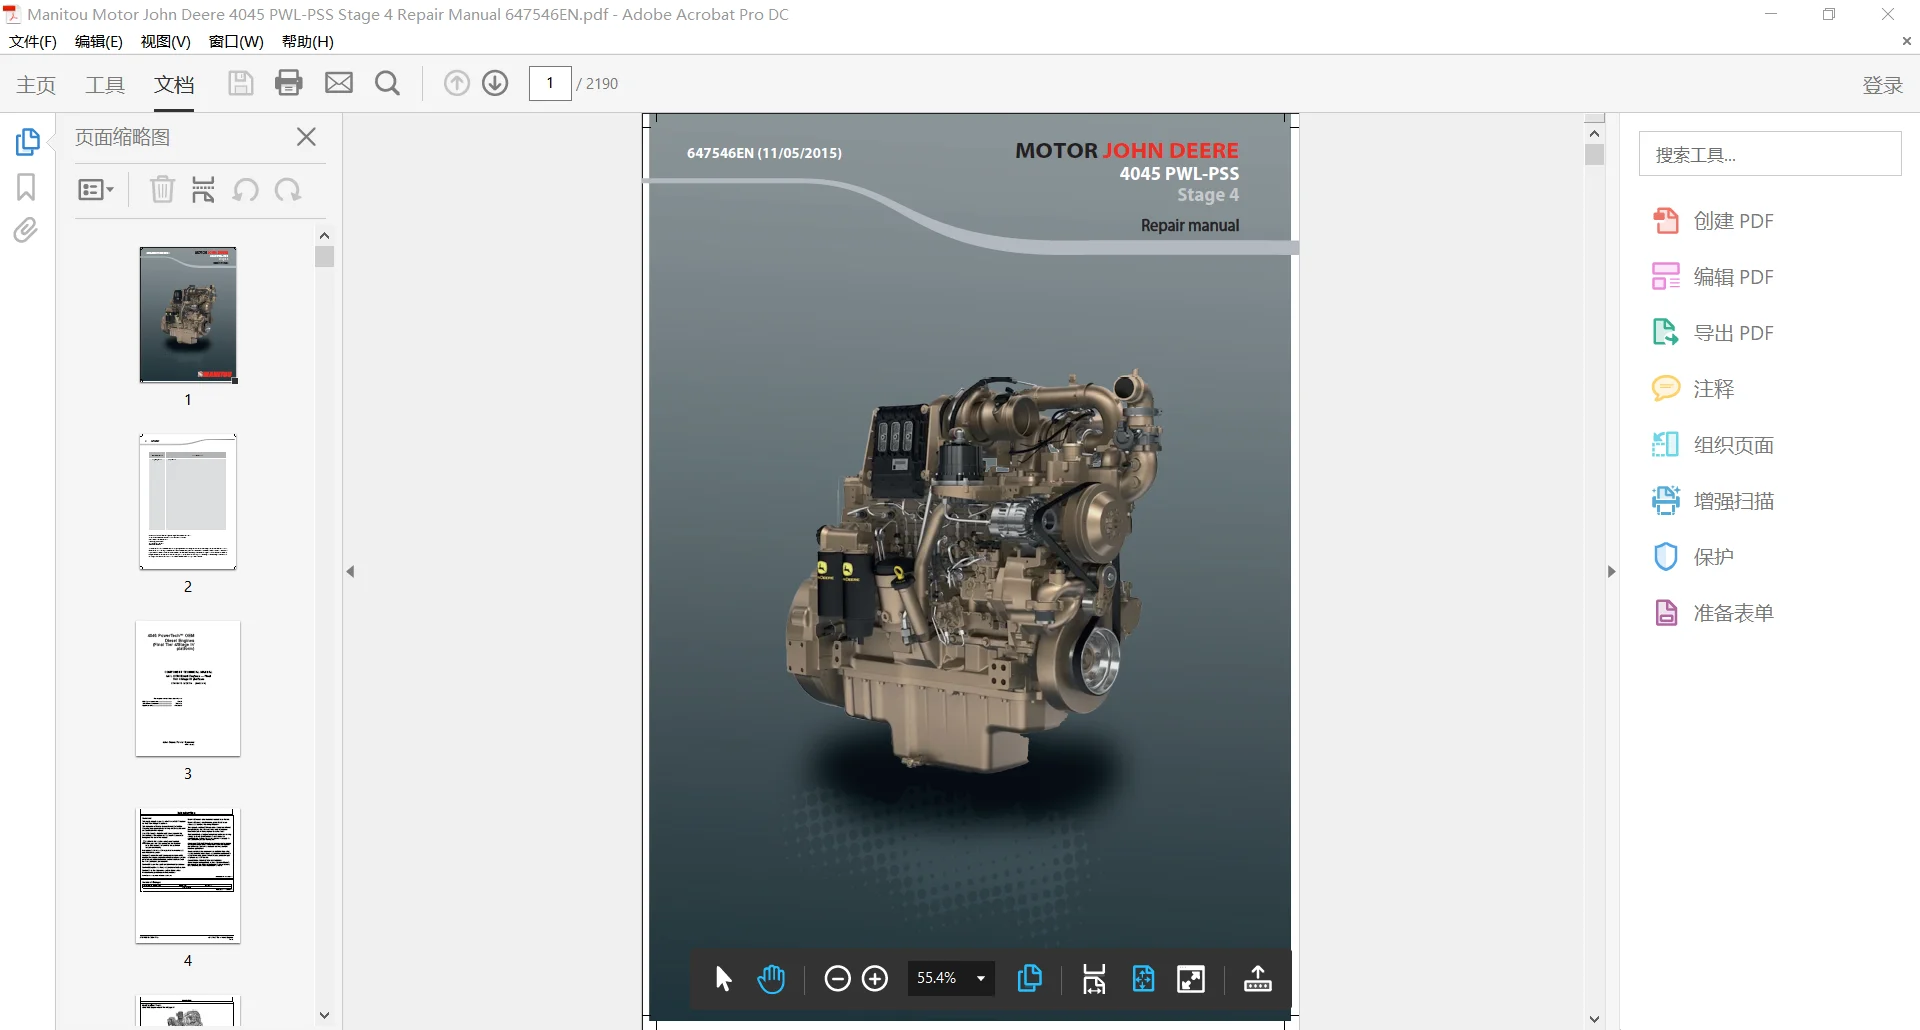Sign in with the 登录 link
This screenshot has width=1920, height=1030.
point(1882,85)
